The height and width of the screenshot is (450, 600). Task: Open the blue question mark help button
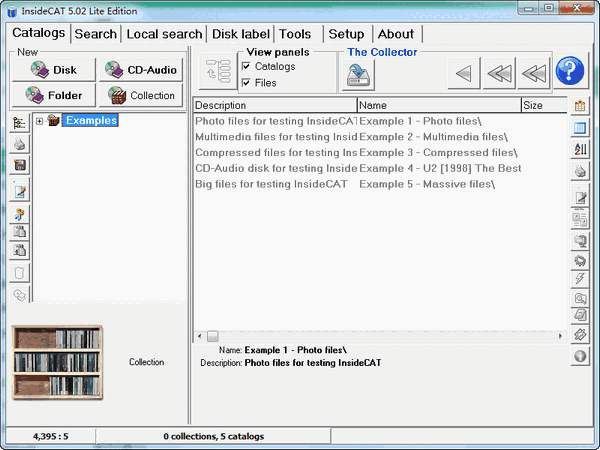[570, 71]
